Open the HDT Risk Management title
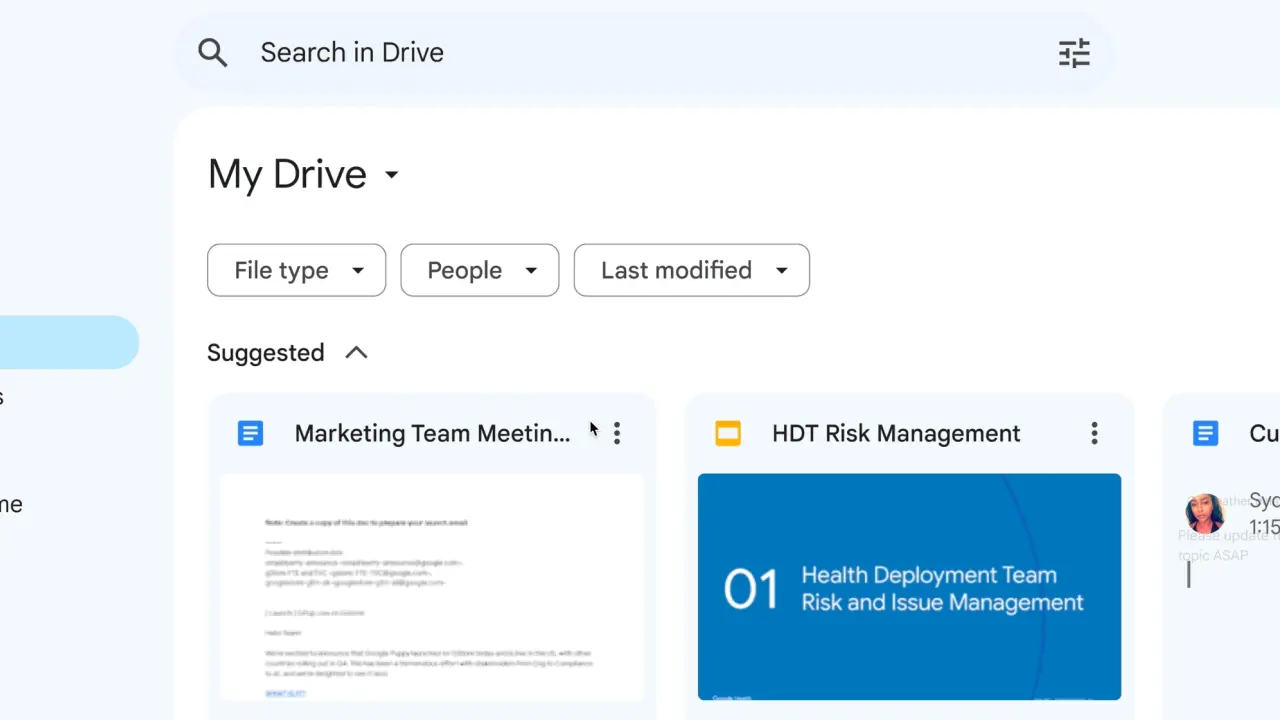 click(896, 433)
